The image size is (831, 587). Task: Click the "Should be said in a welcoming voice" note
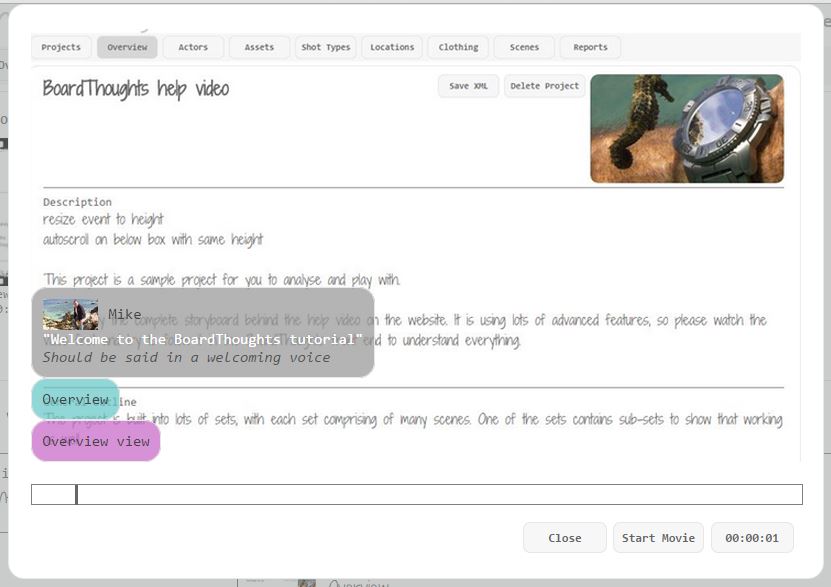tap(187, 358)
